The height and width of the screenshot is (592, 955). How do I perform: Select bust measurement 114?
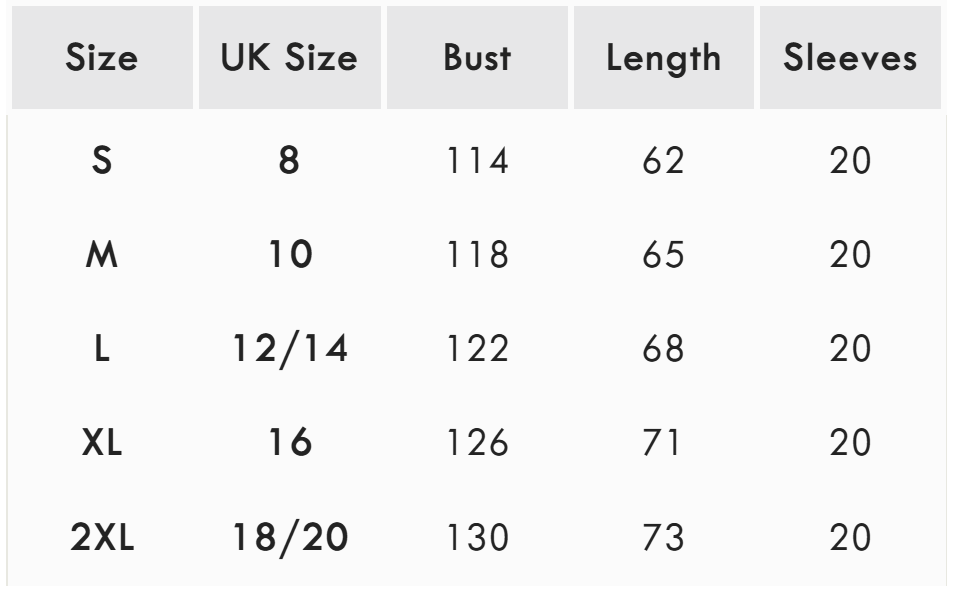click(477, 161)
